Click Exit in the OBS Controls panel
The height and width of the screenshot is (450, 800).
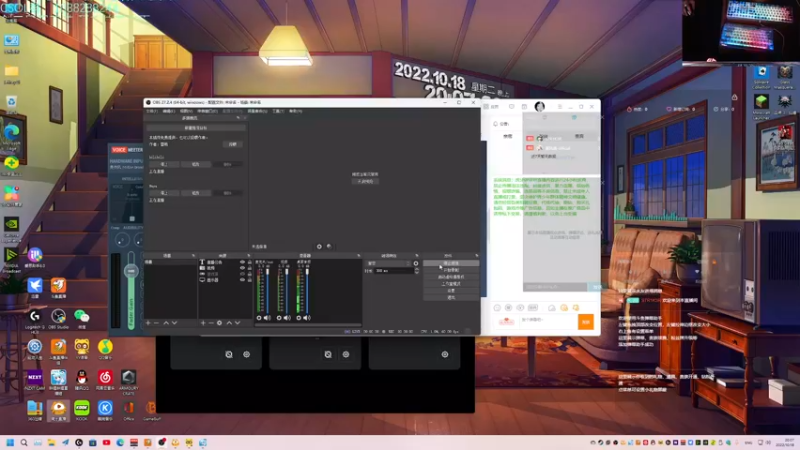[x=451, y=297]
